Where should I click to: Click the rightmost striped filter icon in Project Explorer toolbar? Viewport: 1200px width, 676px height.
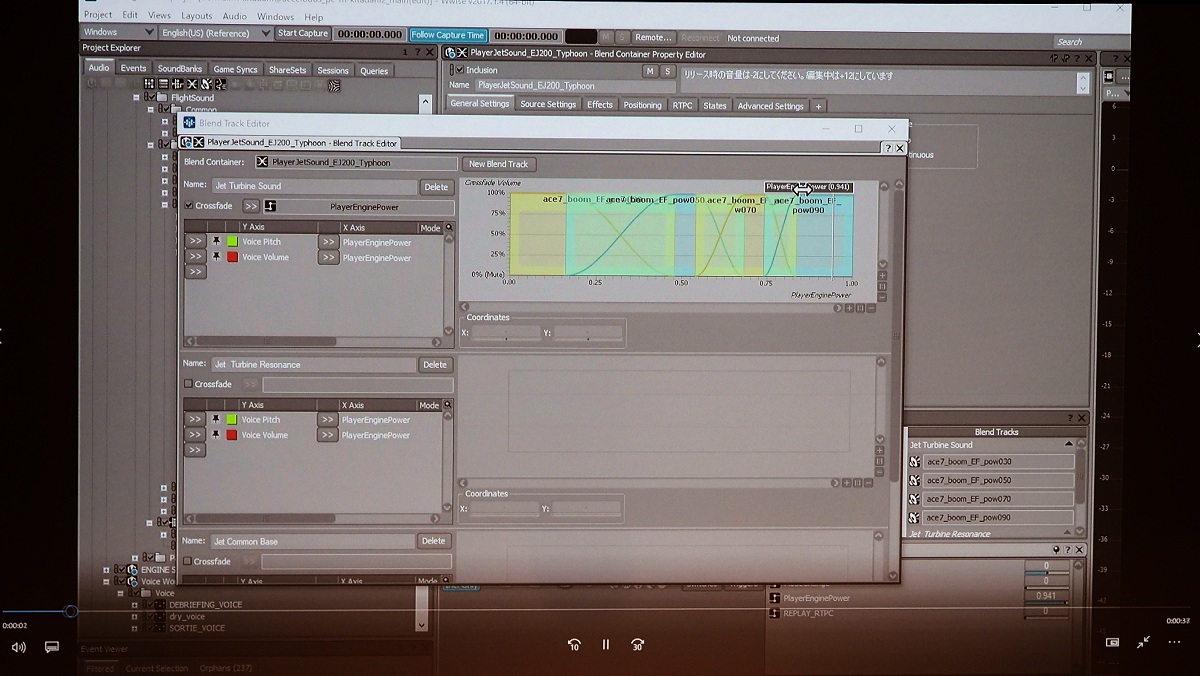[334, 86]
